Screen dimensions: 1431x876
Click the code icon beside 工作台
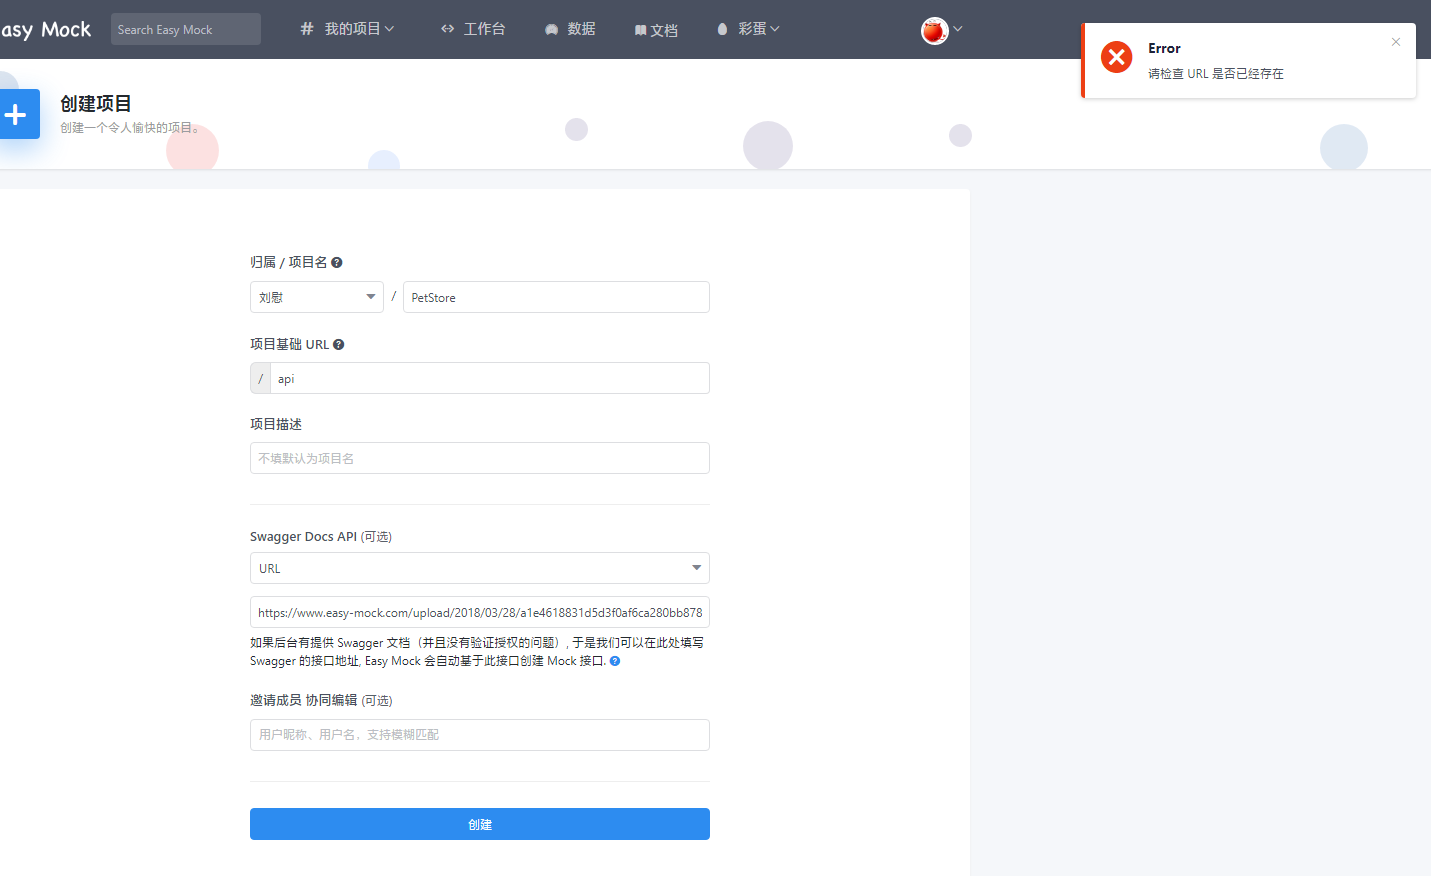click(x=447, y=29)
